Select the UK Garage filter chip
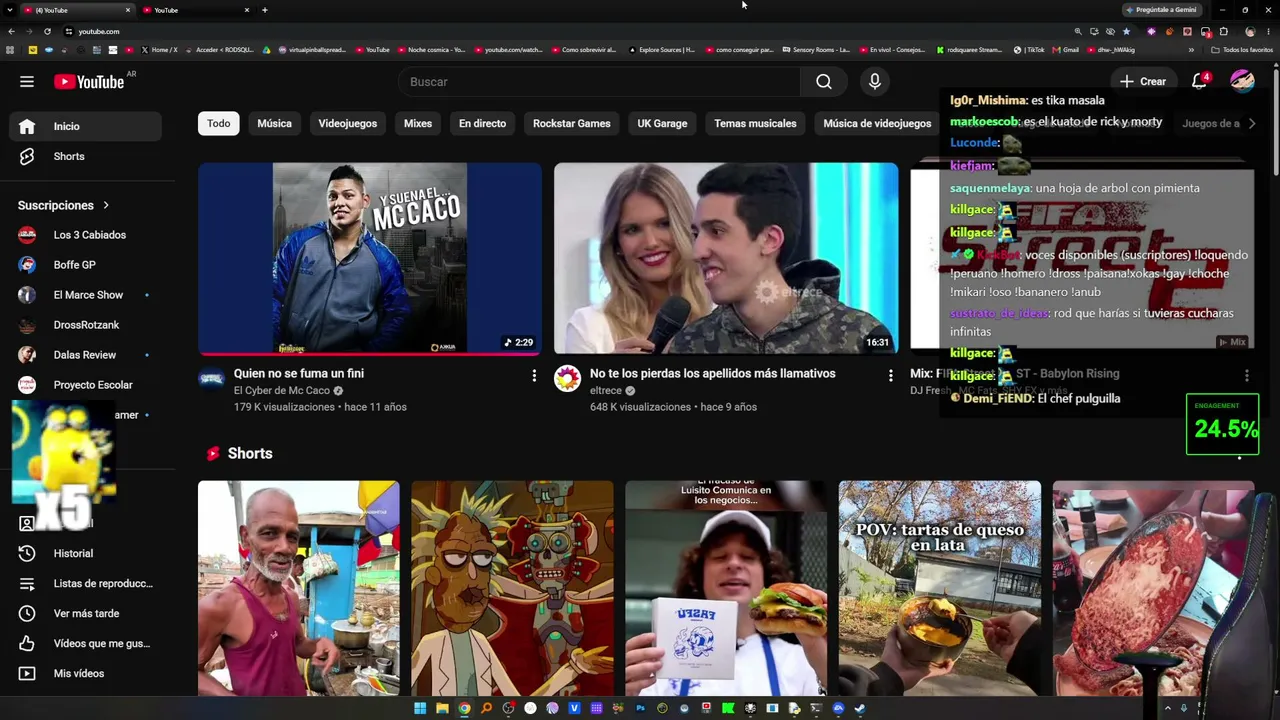This screenshot has width=1280, height=720. [x=662, y=124]
